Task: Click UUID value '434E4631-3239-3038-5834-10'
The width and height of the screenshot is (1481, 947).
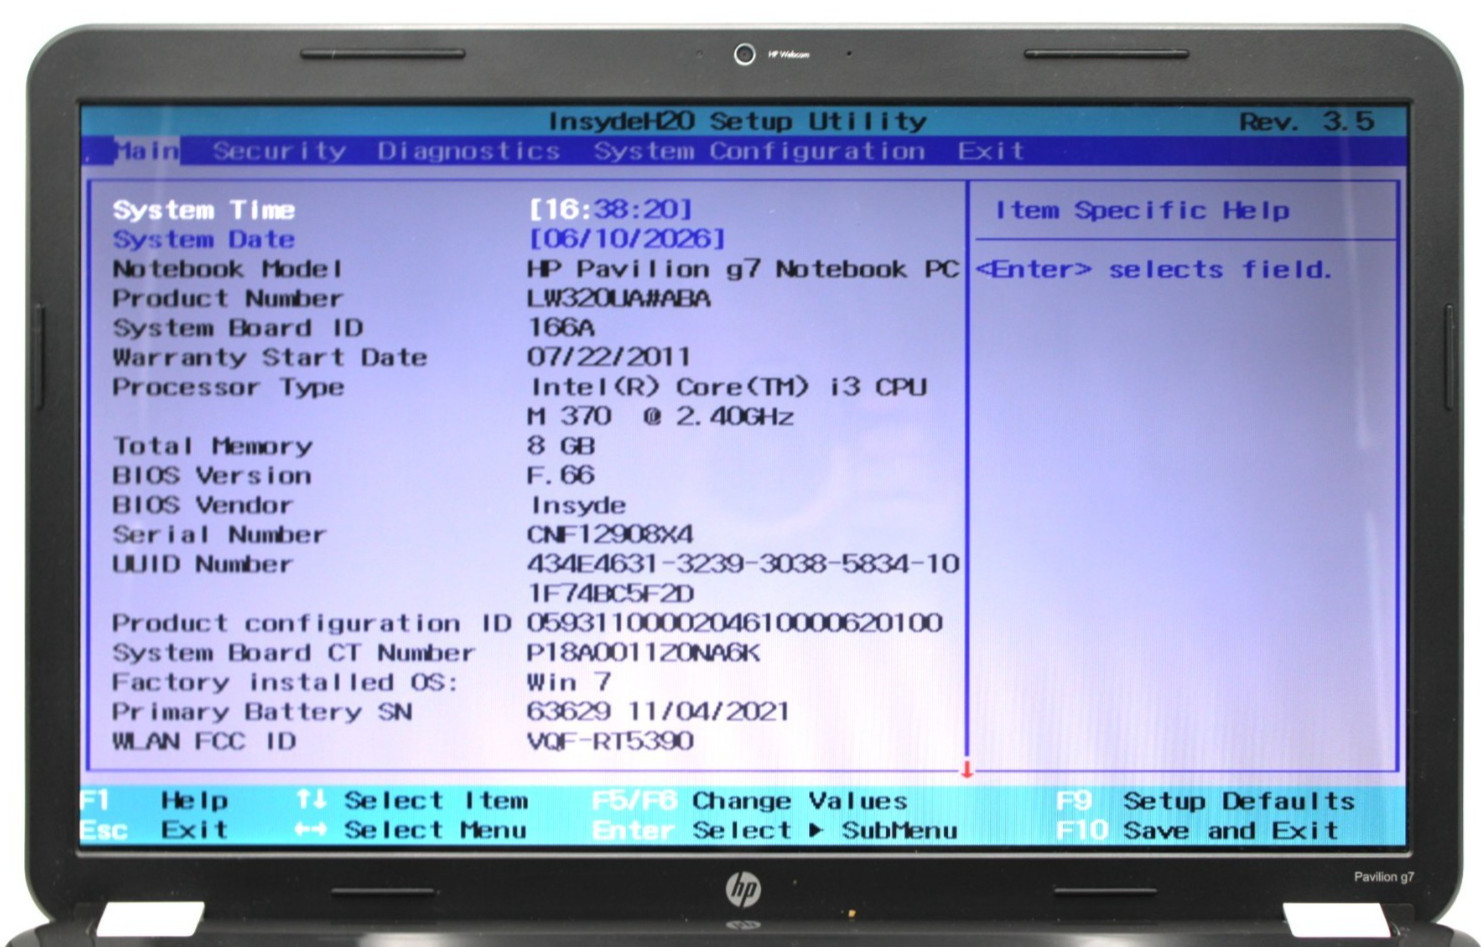Action: point(743,564)
